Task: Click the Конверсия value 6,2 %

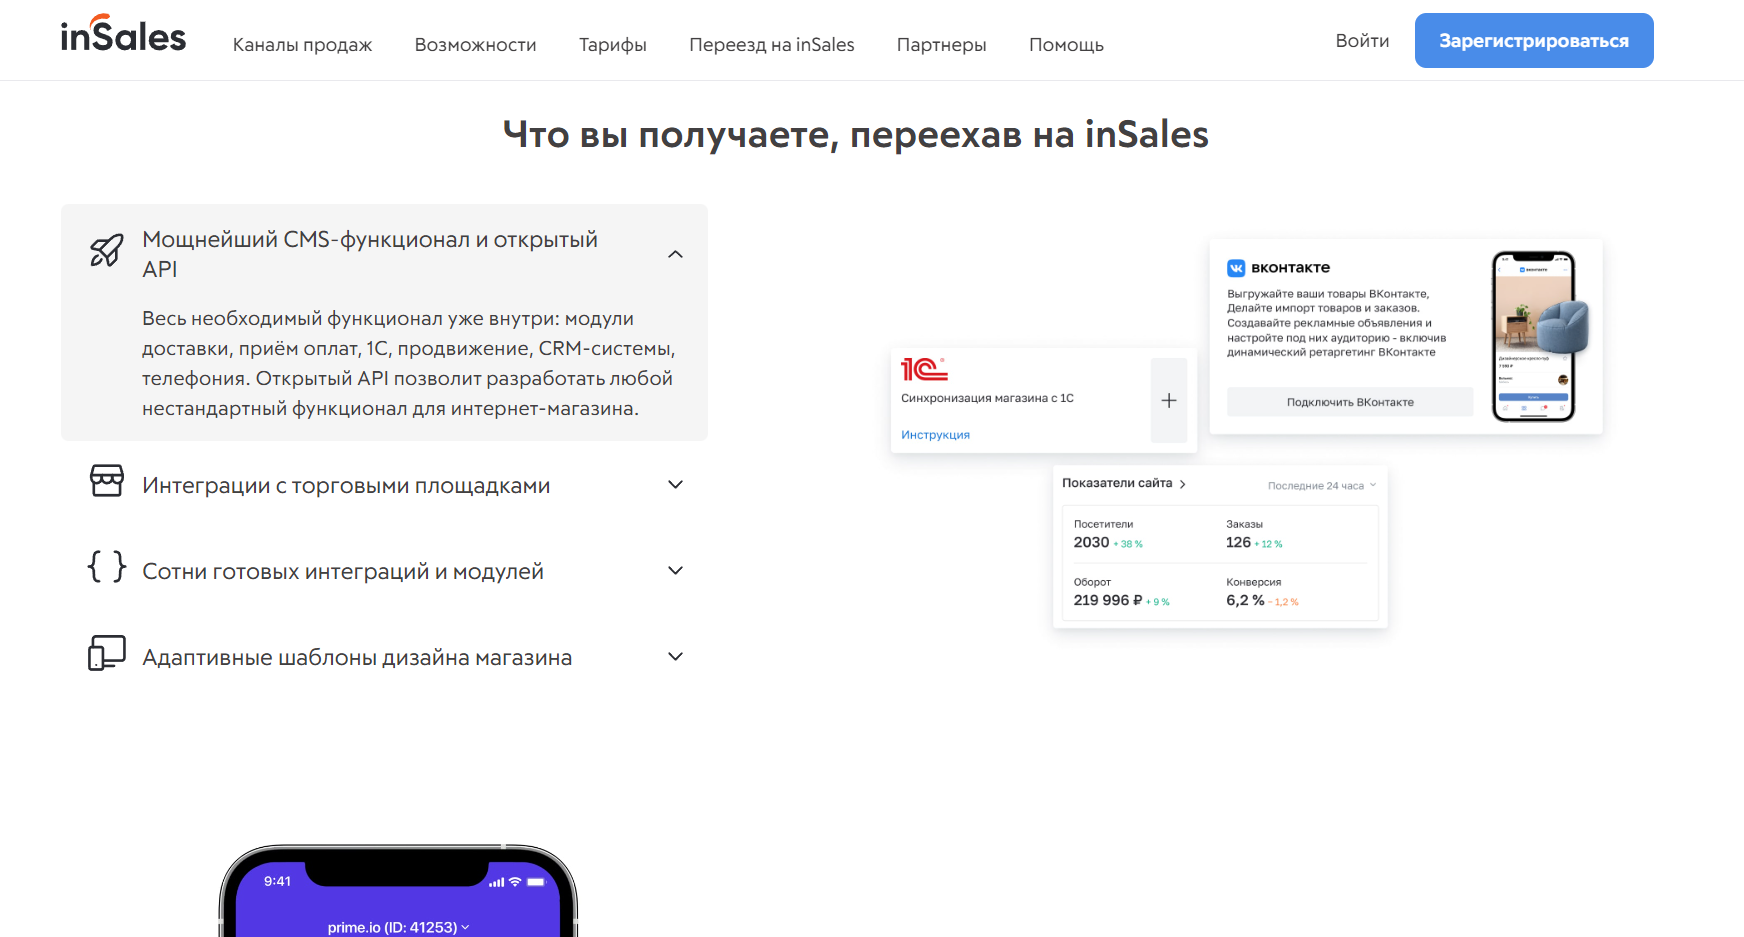Action: pos(1245,600)
